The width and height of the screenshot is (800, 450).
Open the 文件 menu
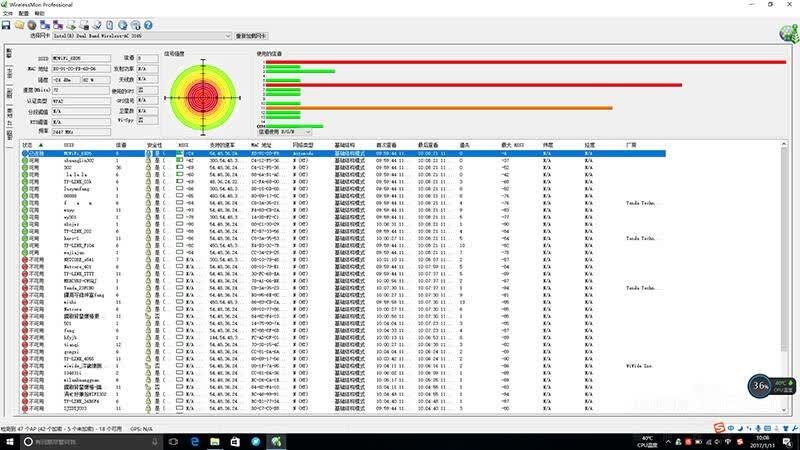pos(8,13)
